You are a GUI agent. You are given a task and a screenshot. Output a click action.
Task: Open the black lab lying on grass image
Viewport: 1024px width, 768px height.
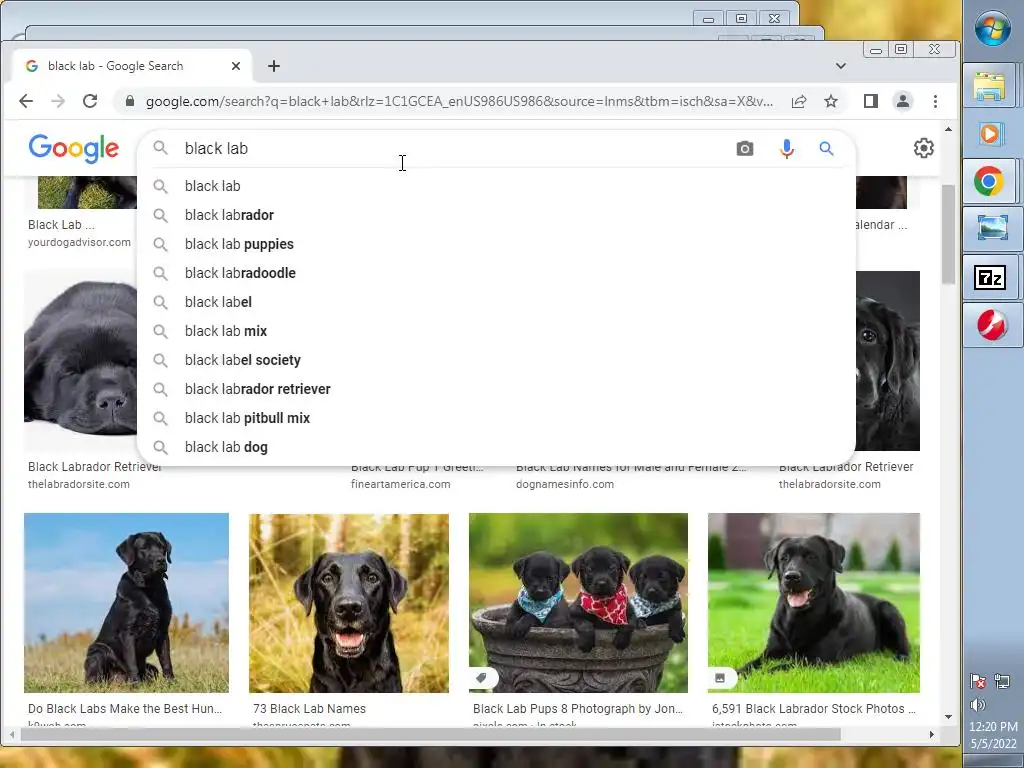click(814, 603)
